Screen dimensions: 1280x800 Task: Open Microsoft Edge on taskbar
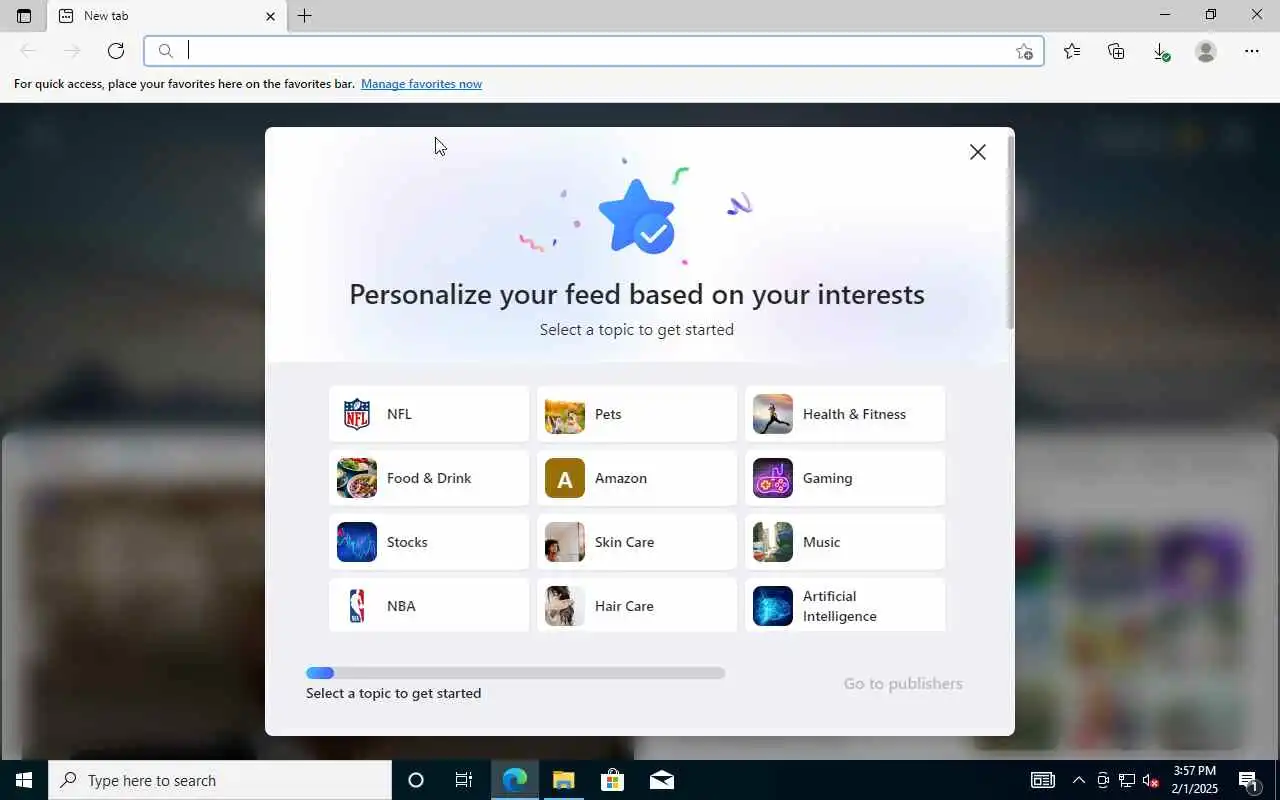coord(515,780)
